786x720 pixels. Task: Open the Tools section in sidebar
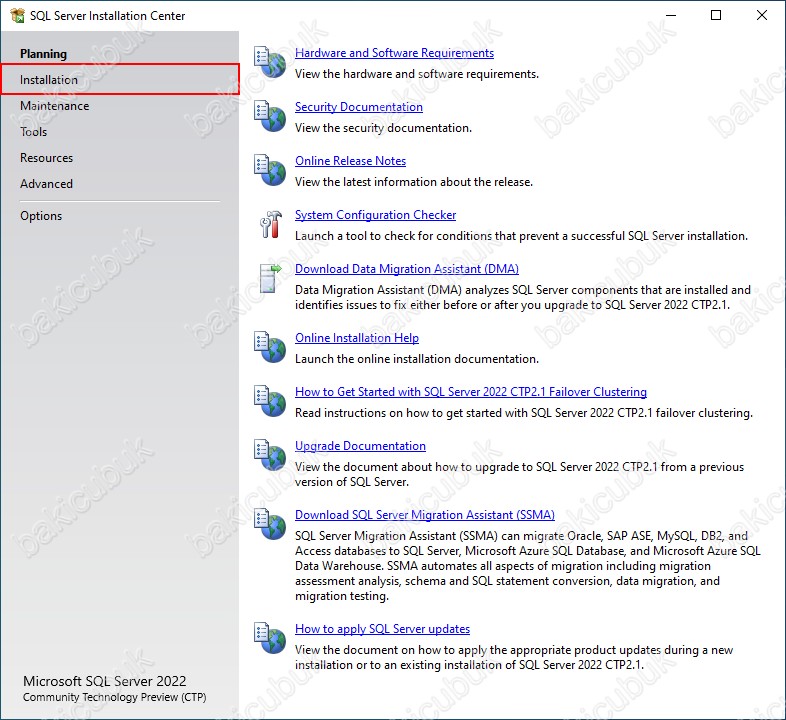(x=34, y=132)
